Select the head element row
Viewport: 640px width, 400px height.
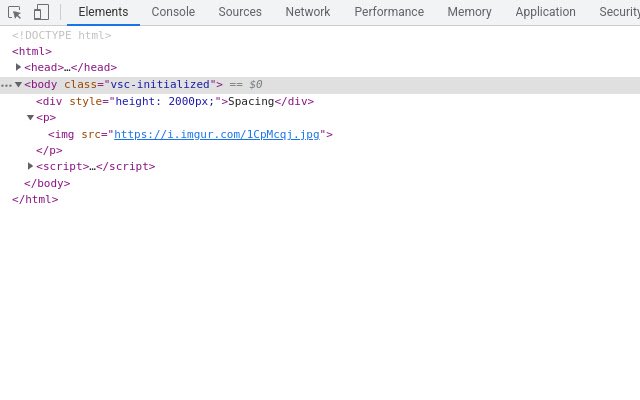point(71,67)
